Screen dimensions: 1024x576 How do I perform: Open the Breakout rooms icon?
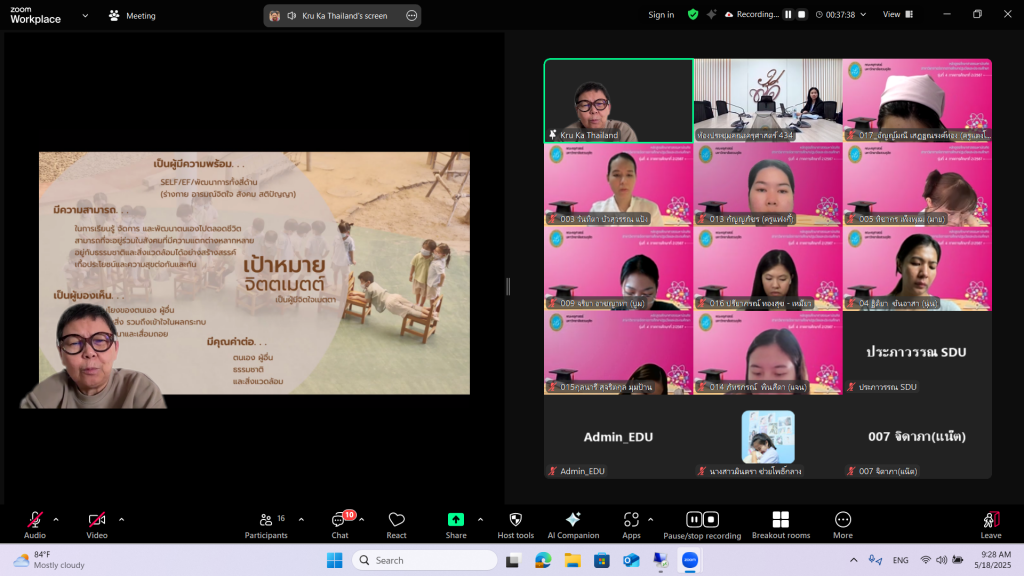[x=780, y=521]
